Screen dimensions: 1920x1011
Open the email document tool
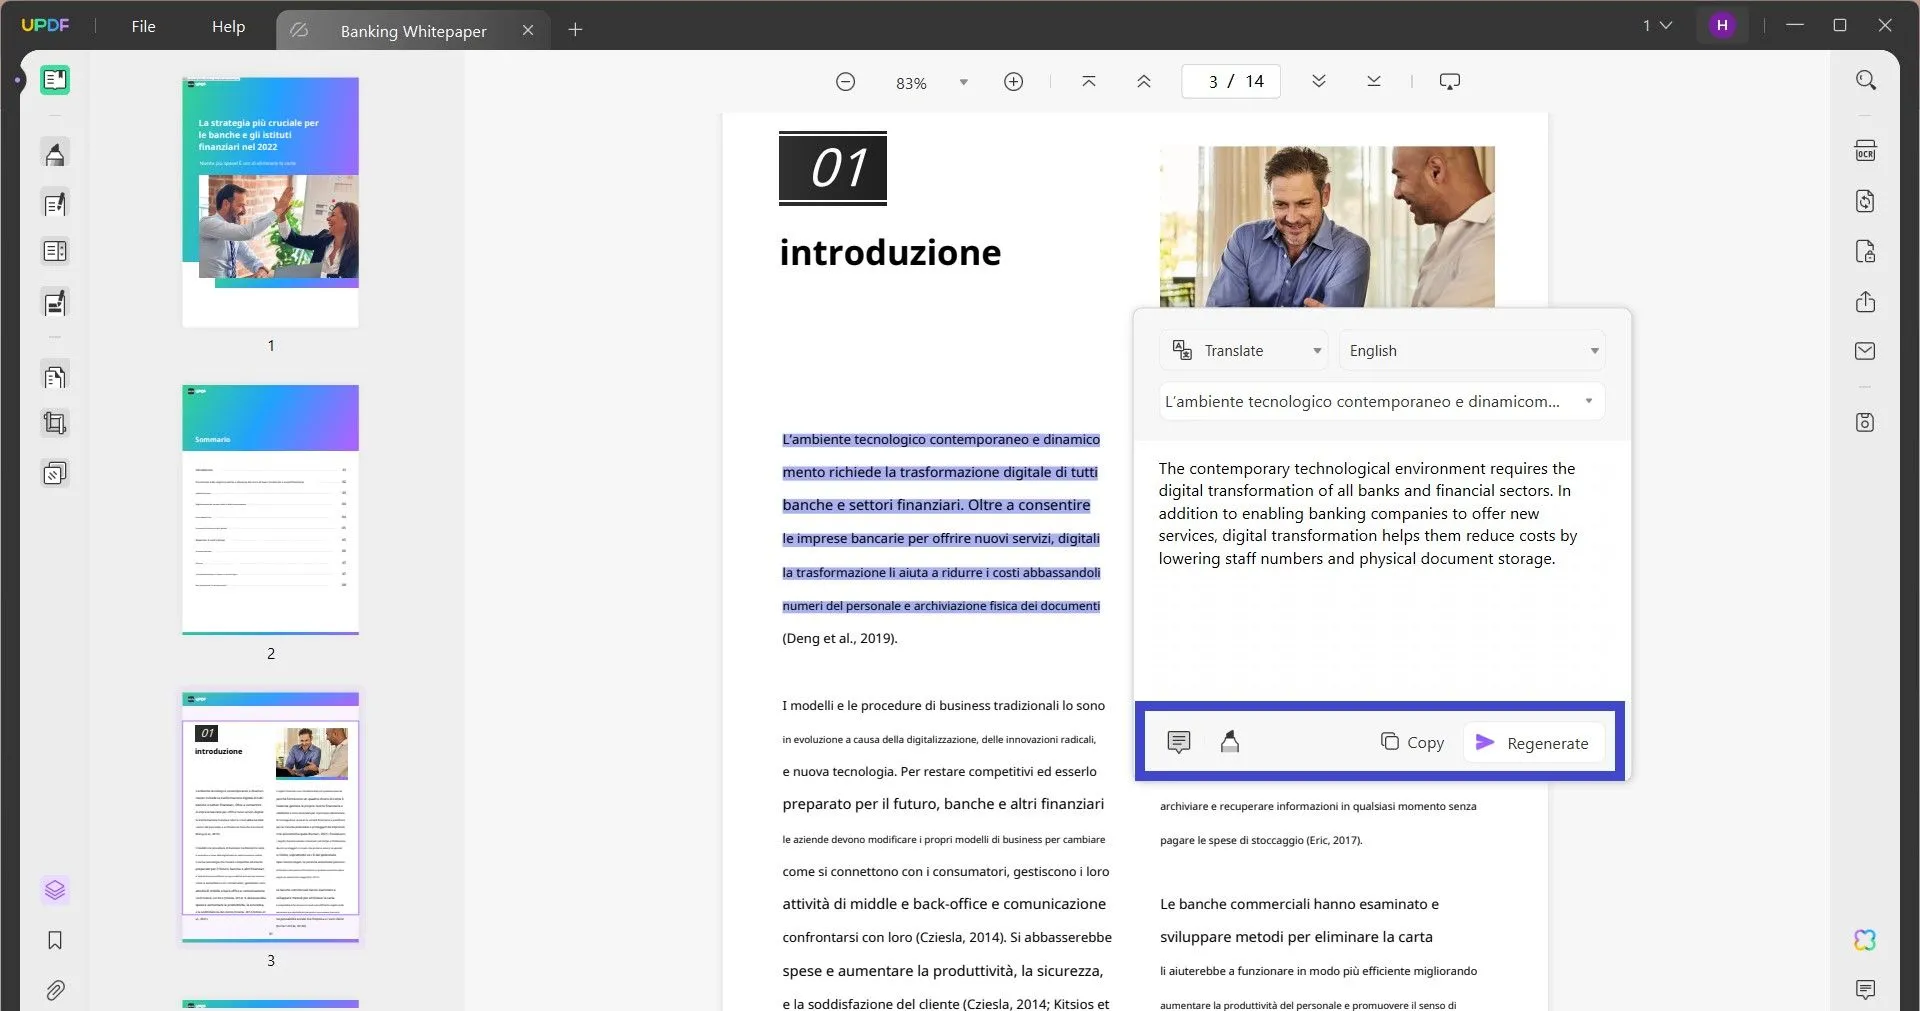tap(1866, 351)
